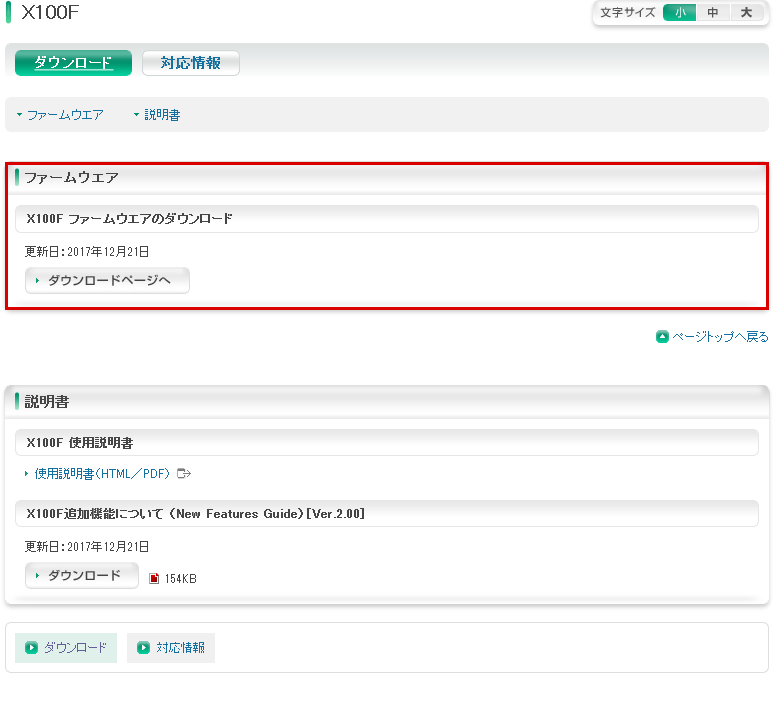The height and width of the screenshot is (702, 774).
Task: Click arrow icon before 説明書 anchor
Action: point(137,116)
